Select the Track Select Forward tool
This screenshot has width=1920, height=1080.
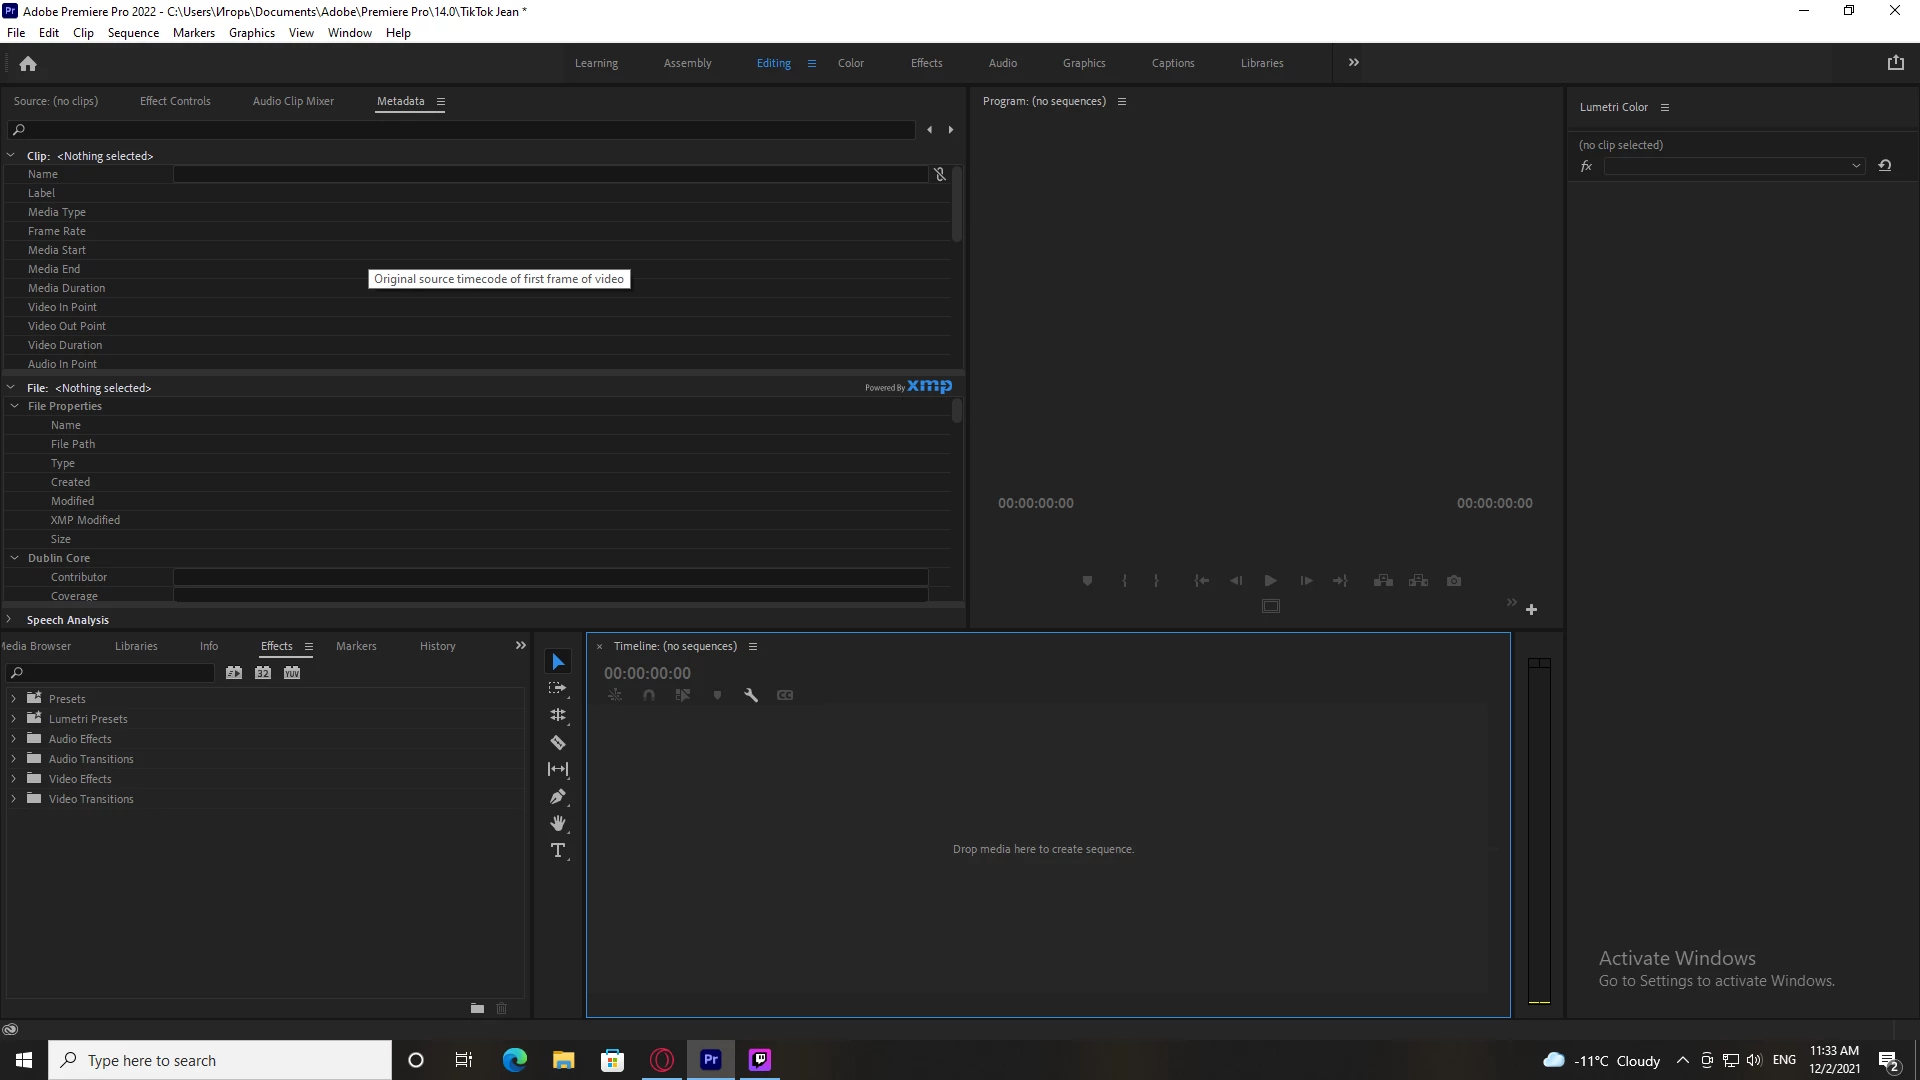click(x=558, y=688)
